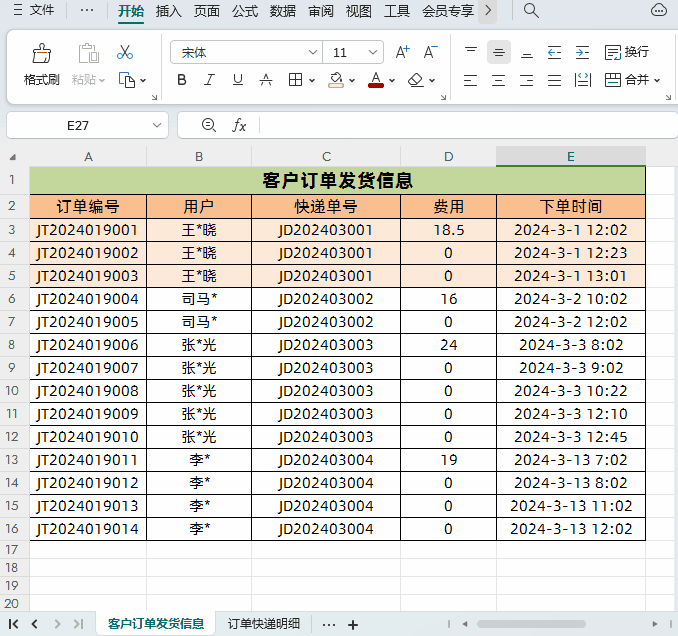Screen dimensions: 678x636
Task: Switch to the 插入 ribbon tab
Action: click(169, 10)
